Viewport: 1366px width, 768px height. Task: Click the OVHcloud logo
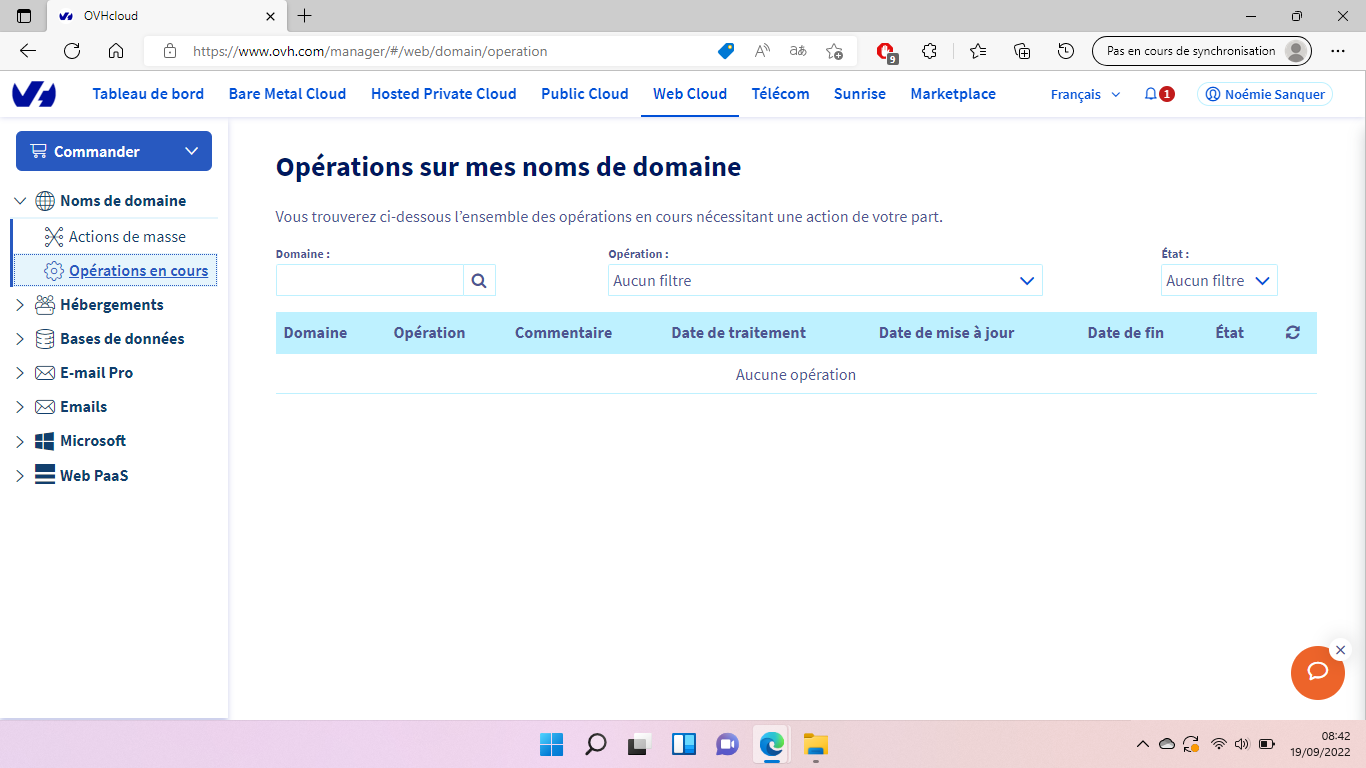click(x=34, y=94)
